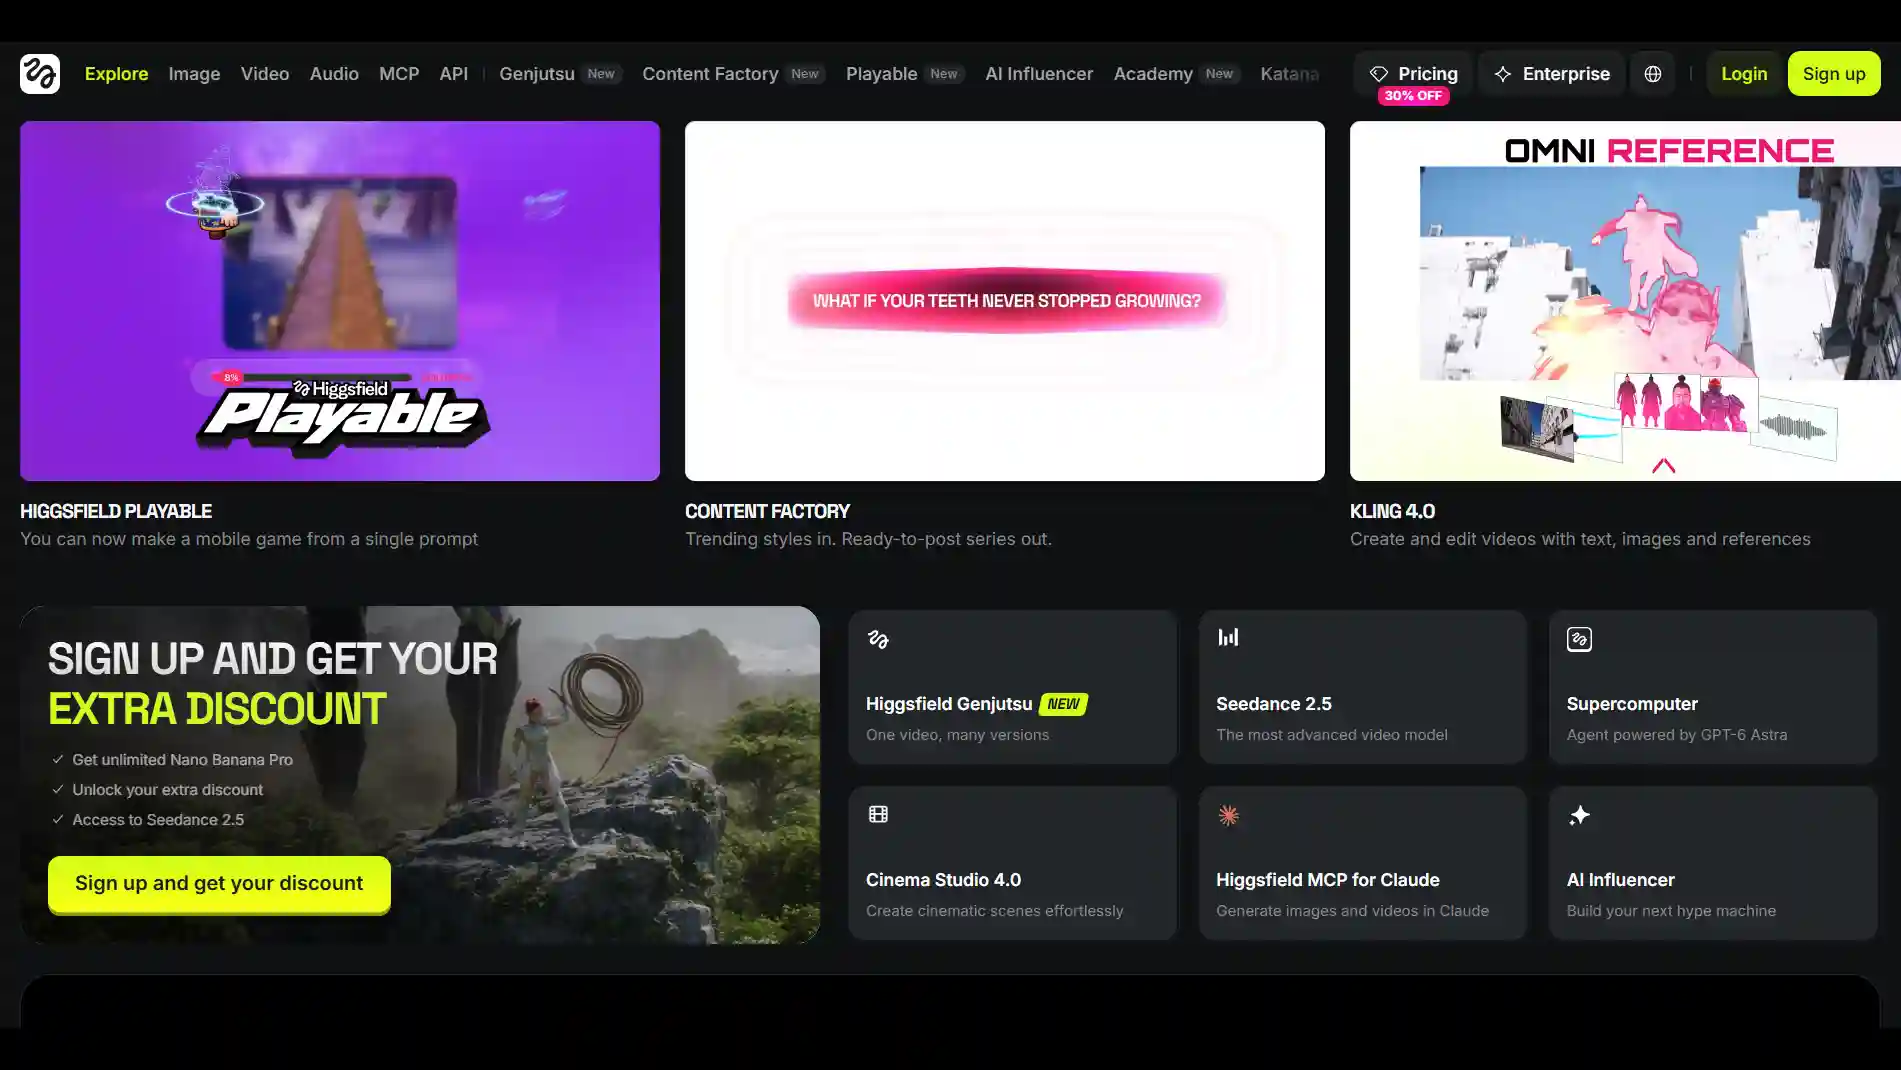Viewport: 1901px width, 1070px height.
Task: Open Higgsfield MCP for Claude card title
Action: click(1328, 880)
